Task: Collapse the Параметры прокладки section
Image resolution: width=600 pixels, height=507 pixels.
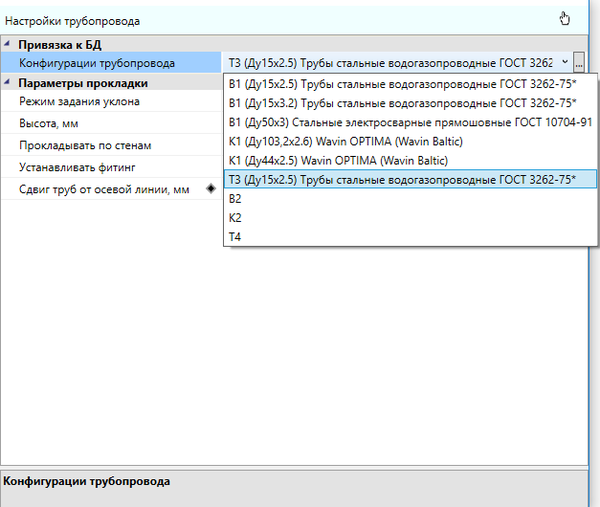Action: (7, 83)
